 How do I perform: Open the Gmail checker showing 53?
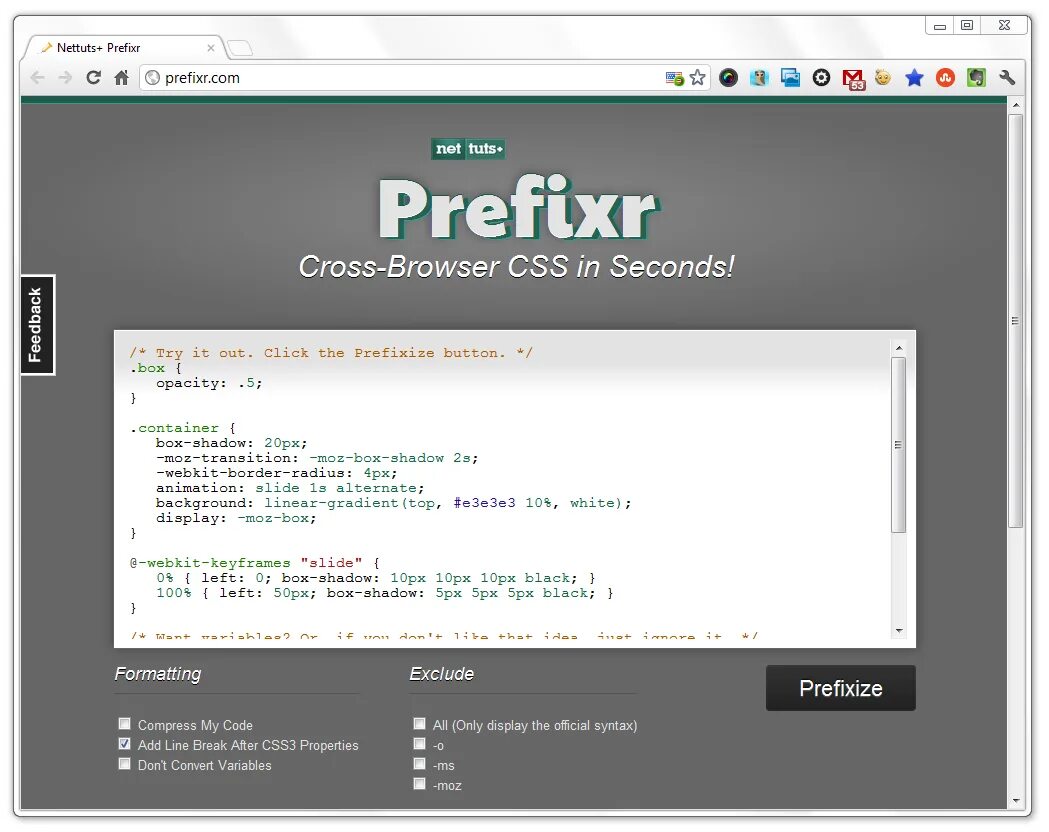[x=853, y=79]
